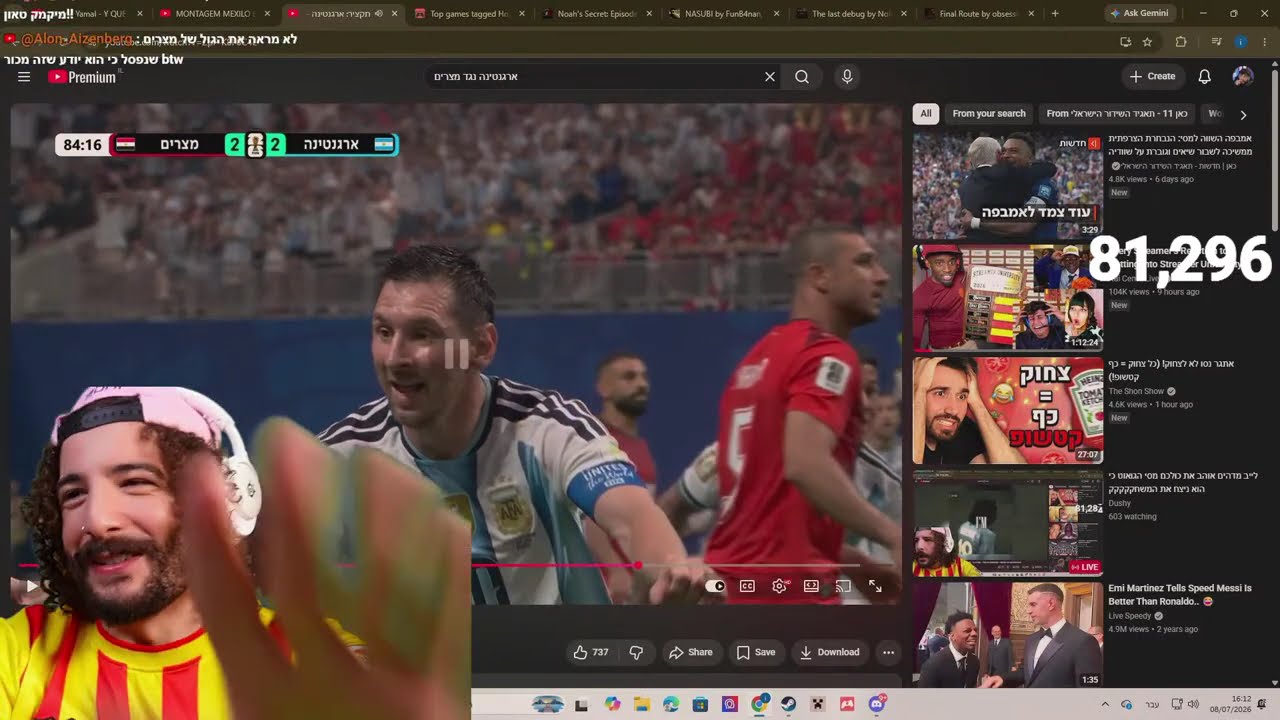The height and width of the screenshot is (720, 1280).
Task: Show more filter chips with right arrow
Action: 1243,114
